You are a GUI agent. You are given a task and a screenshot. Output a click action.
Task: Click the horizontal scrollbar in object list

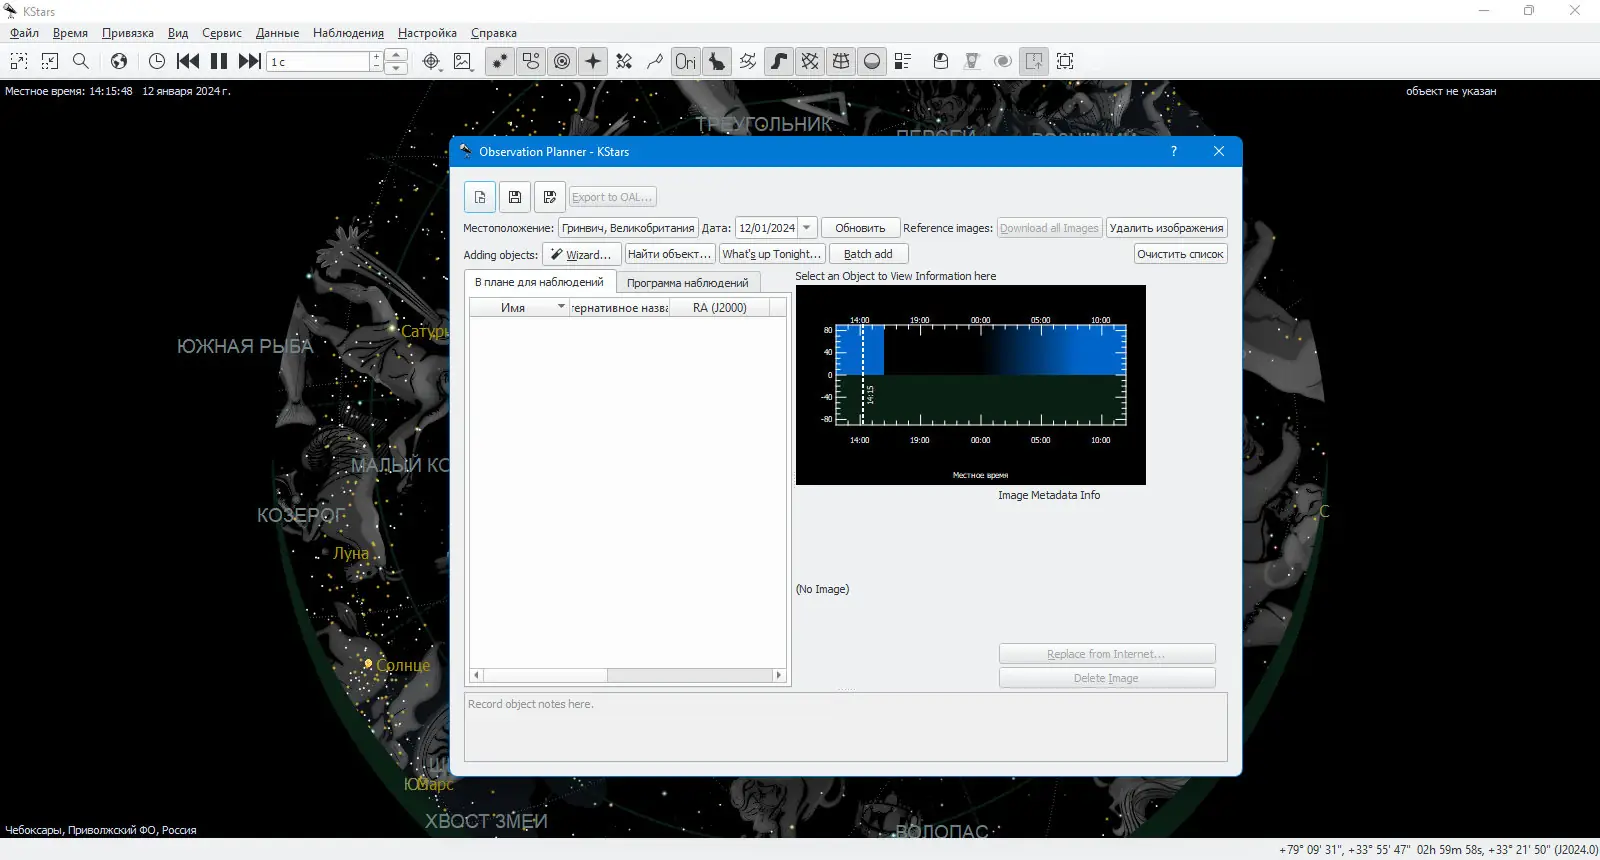pos(628,675)
